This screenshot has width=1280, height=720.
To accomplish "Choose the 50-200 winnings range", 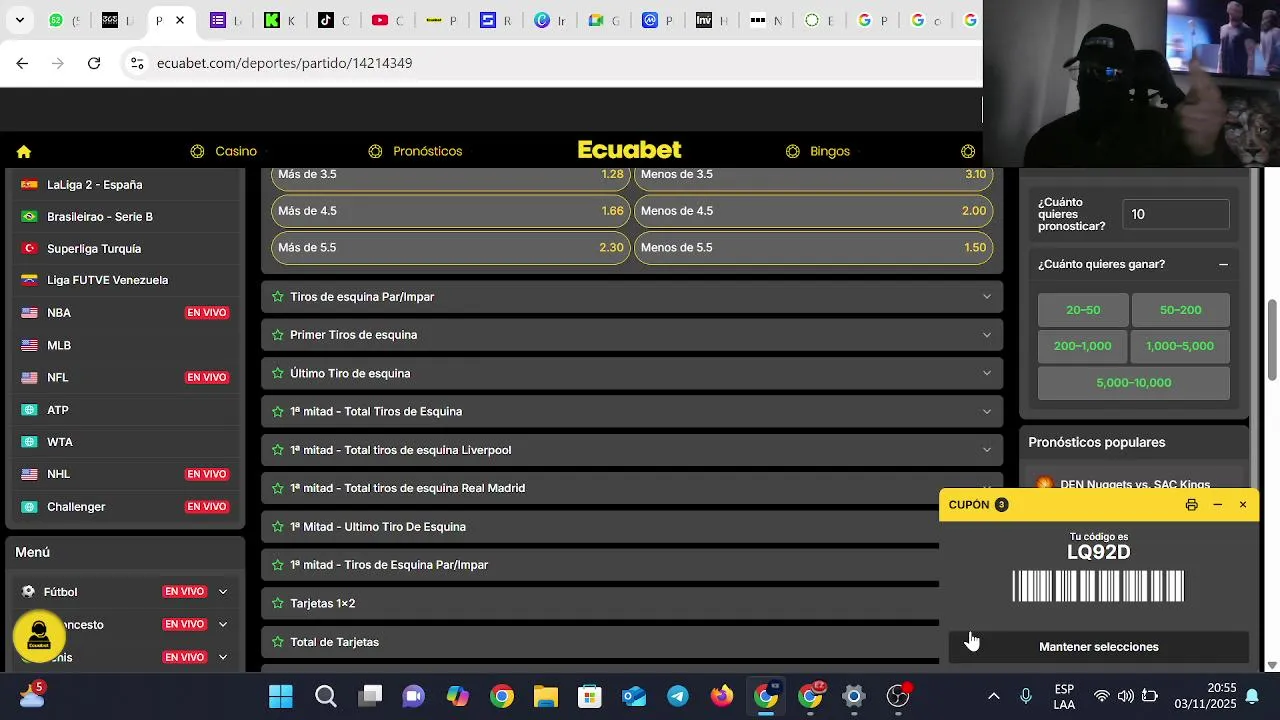I will 1180,310.
